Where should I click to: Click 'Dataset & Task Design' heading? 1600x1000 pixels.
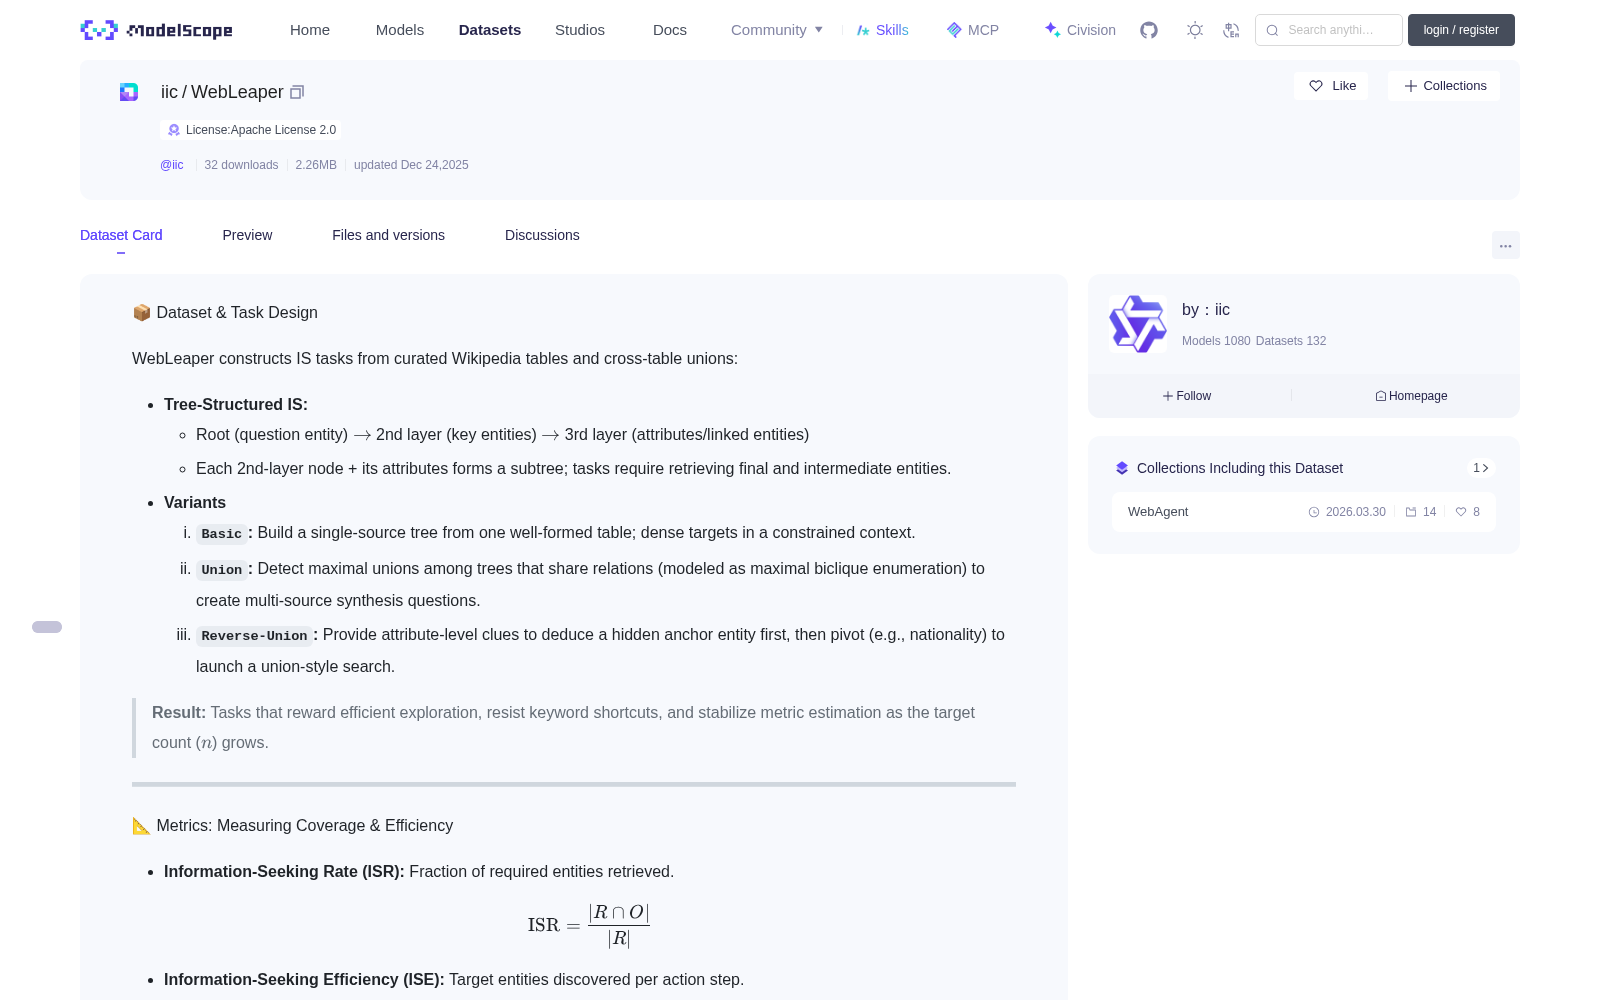point(225,313)
